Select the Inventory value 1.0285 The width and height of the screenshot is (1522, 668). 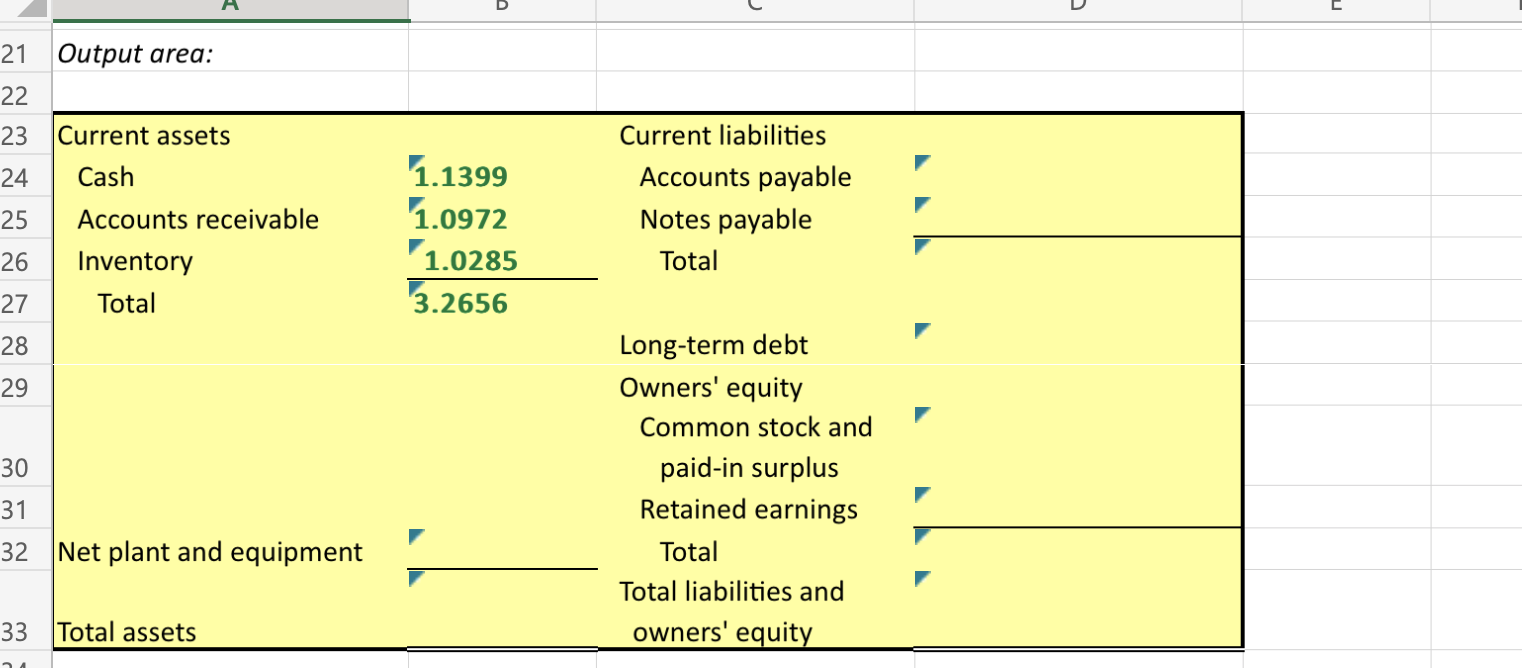click(502, 260)
